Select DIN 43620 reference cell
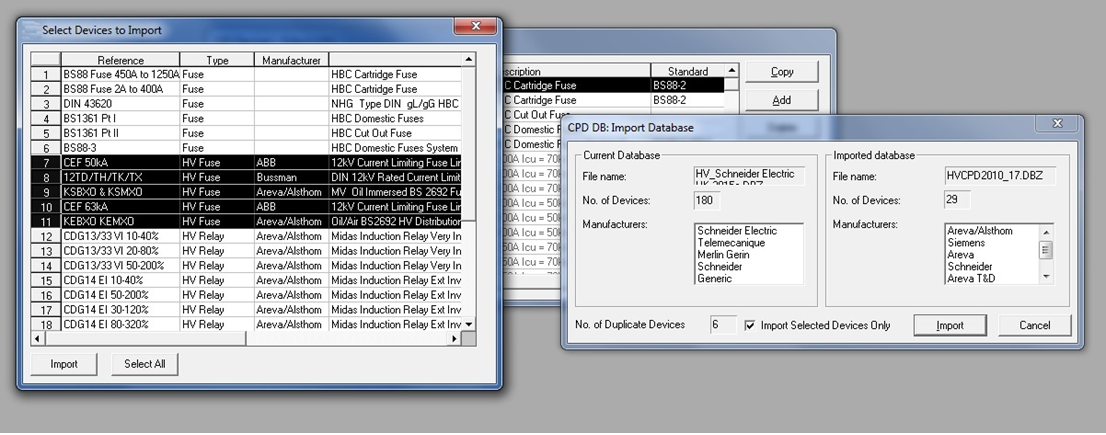 (121, 104)
